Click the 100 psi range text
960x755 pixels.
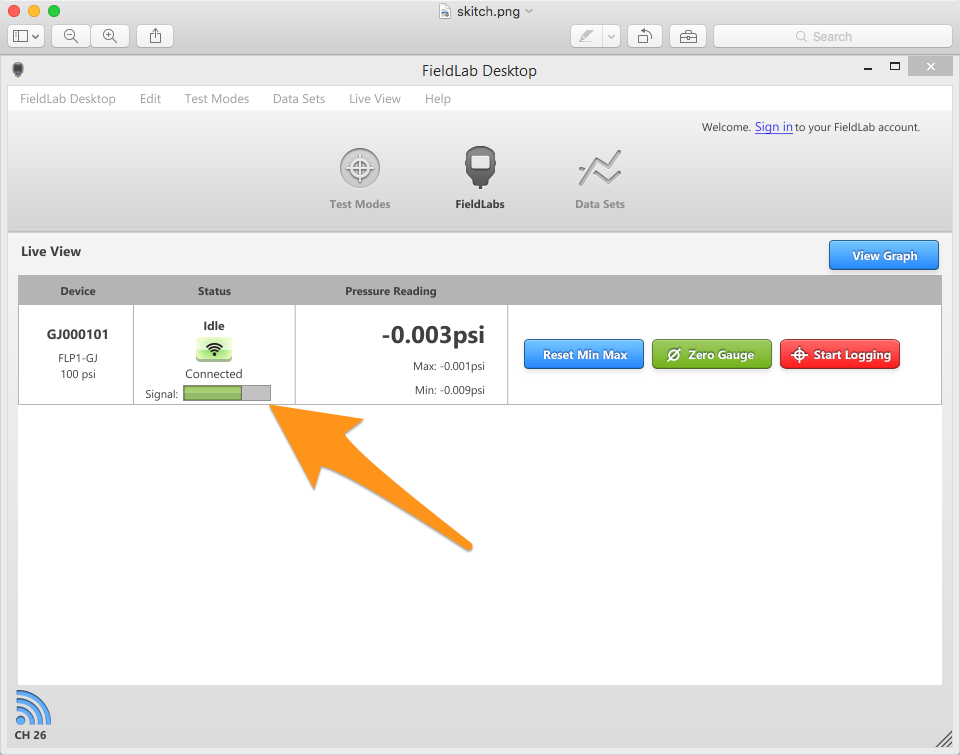click(78, 374)
